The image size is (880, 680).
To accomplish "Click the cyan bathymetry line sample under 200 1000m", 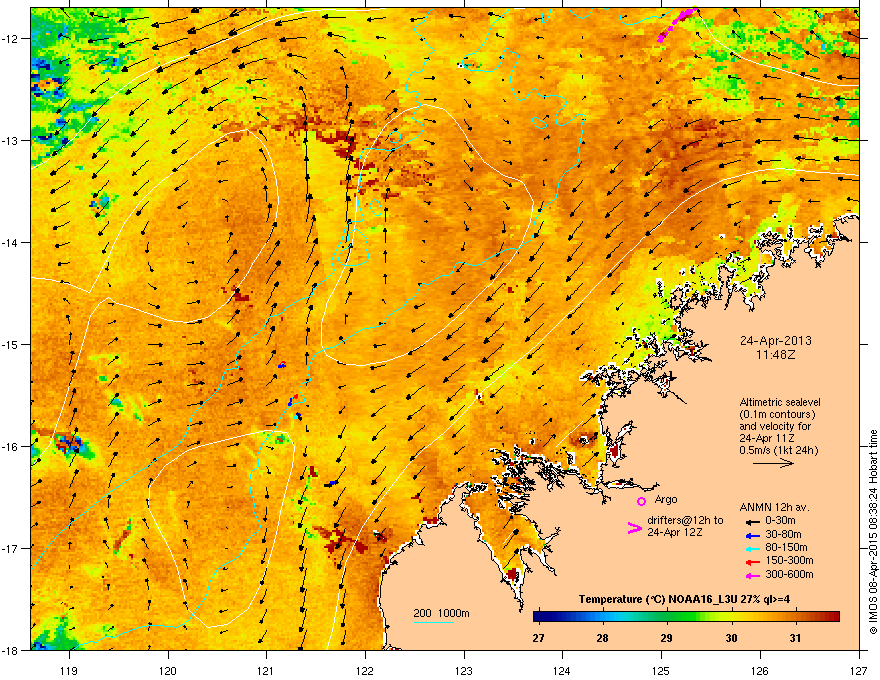I will pos(433,622).
